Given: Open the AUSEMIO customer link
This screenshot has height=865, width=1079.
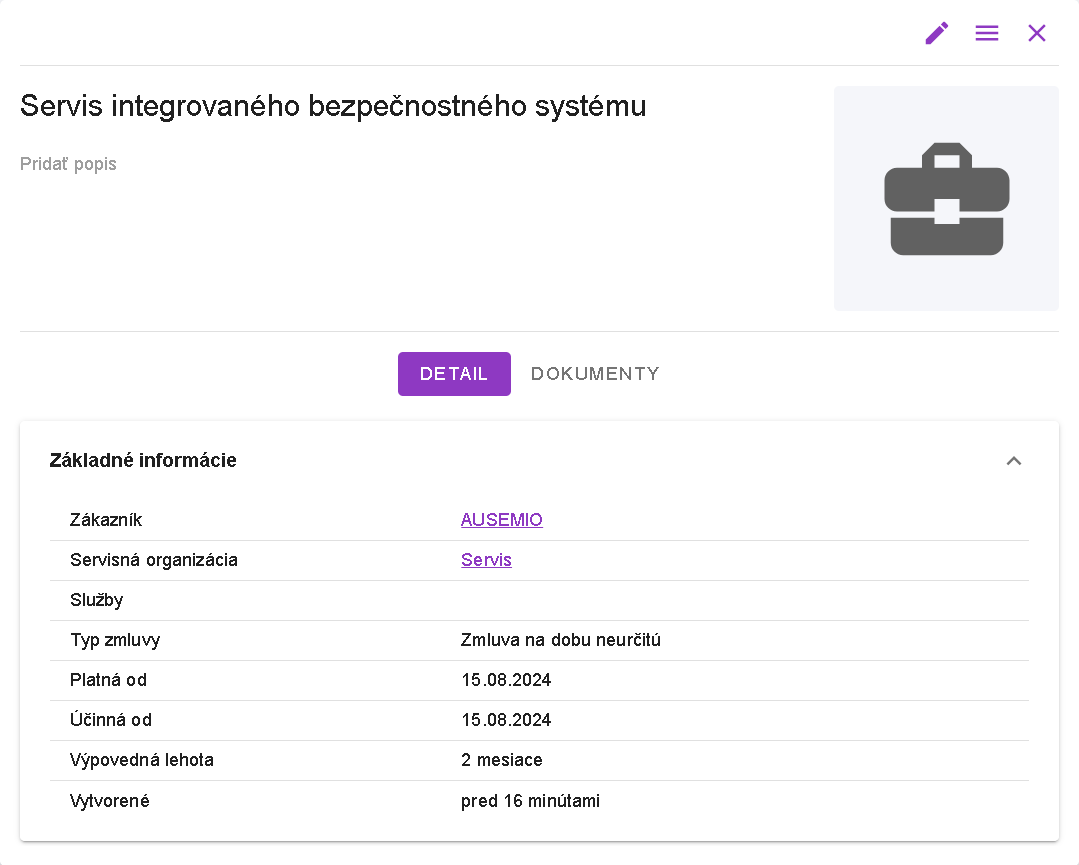Looking at the screenshot, I should pos(502,520).
